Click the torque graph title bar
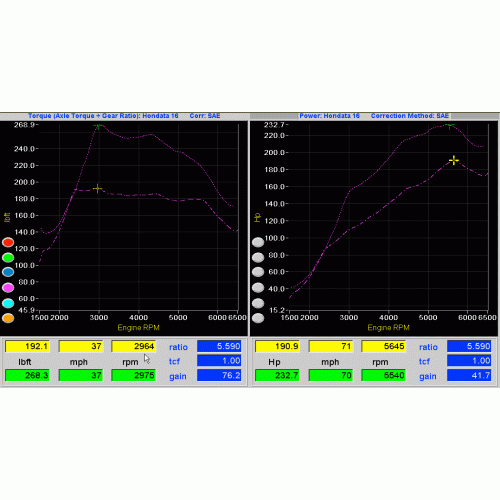 [x=124, y=116]
